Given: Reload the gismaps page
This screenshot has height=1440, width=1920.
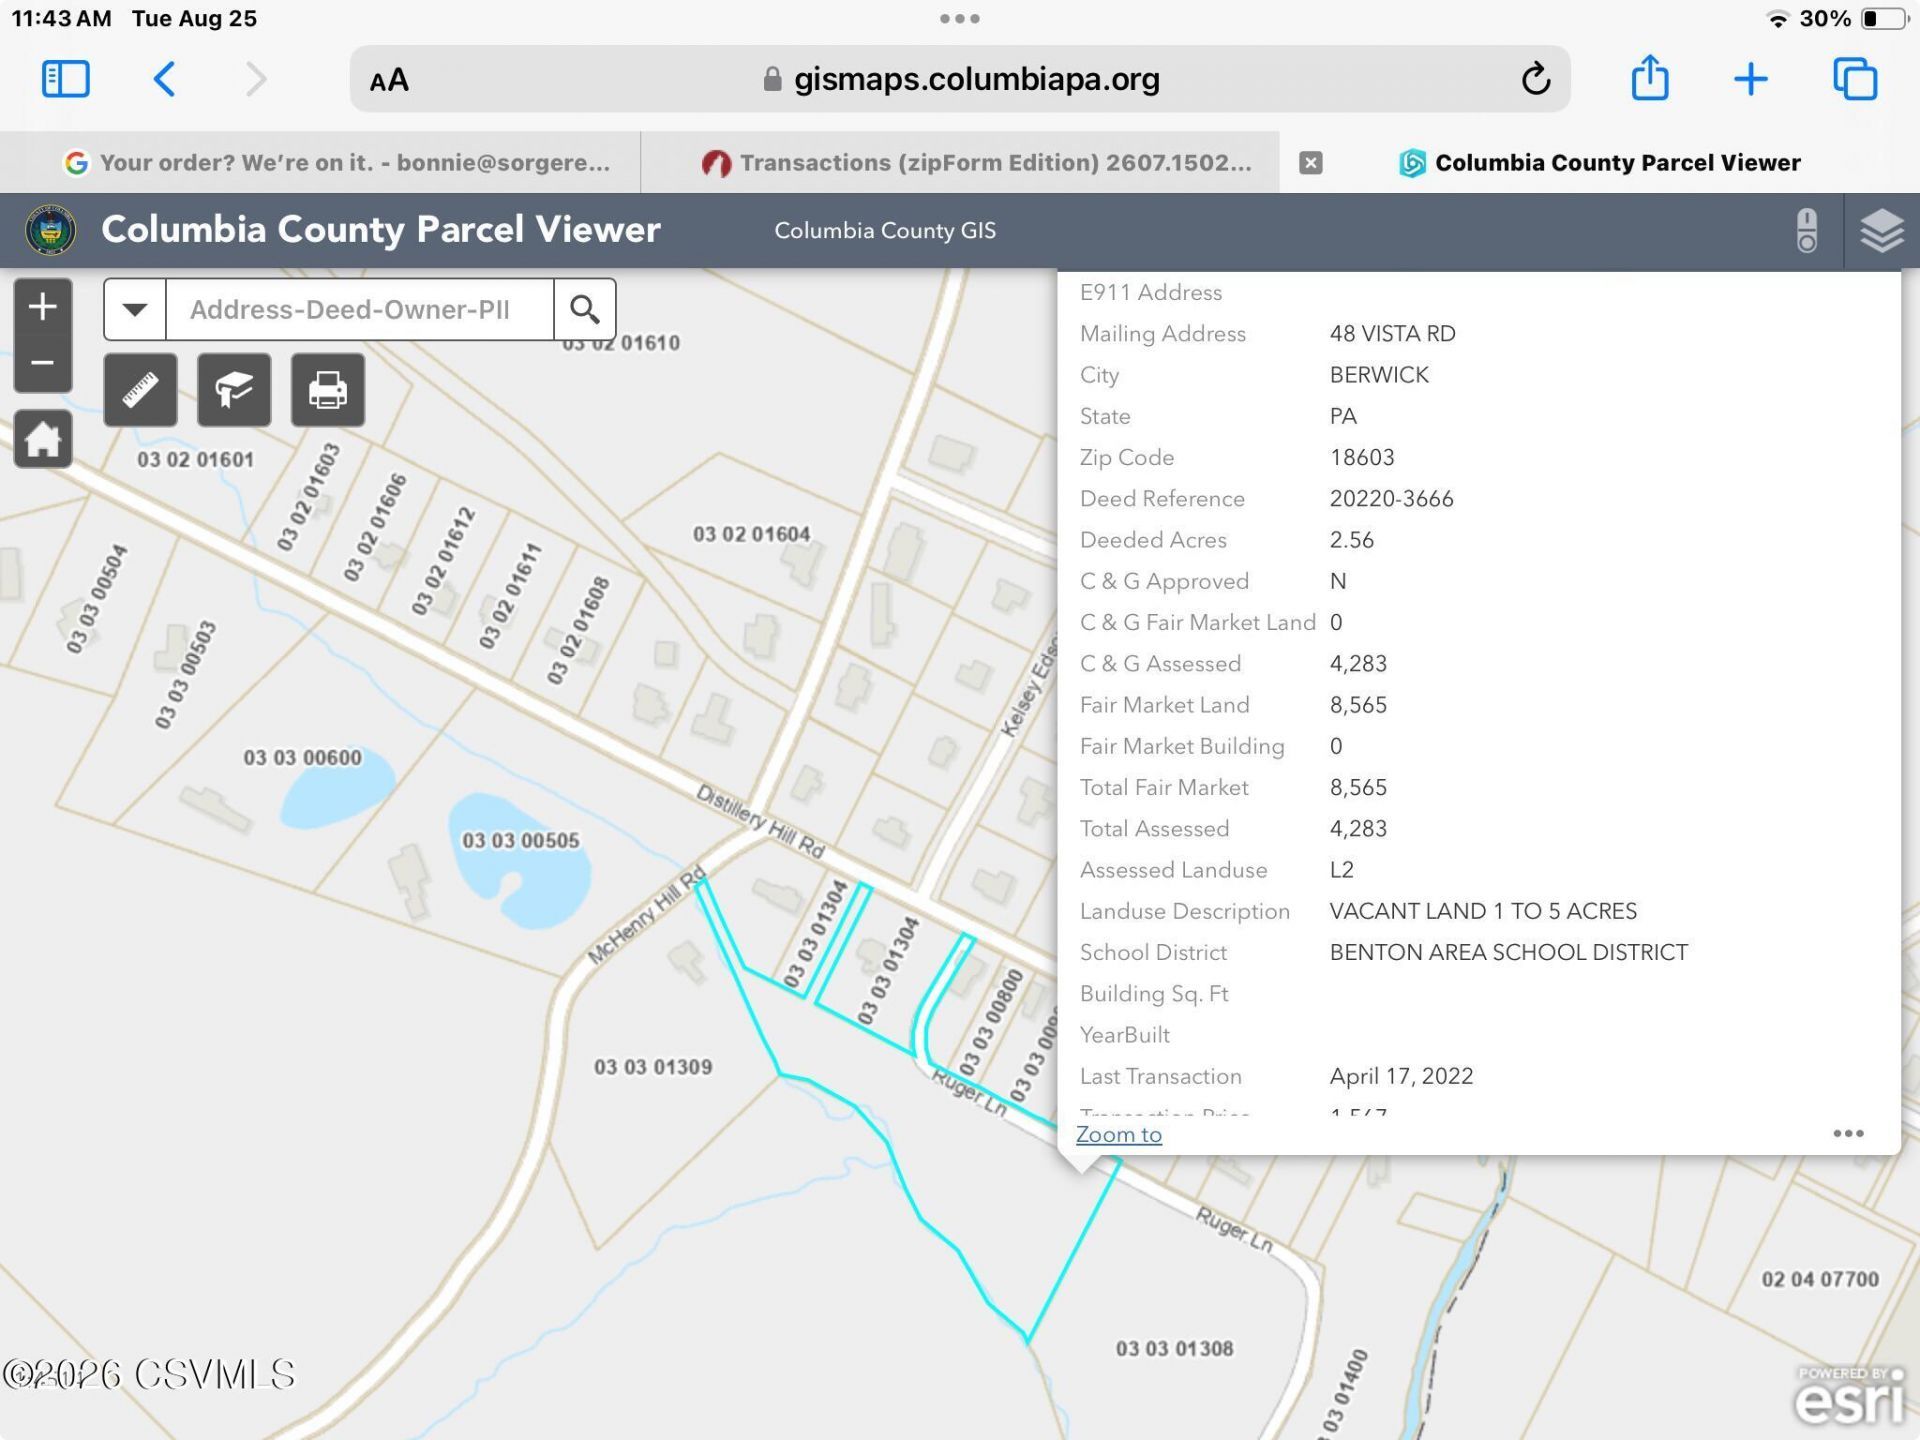Looking at the screenshot, I should [x=1536, y=79].
